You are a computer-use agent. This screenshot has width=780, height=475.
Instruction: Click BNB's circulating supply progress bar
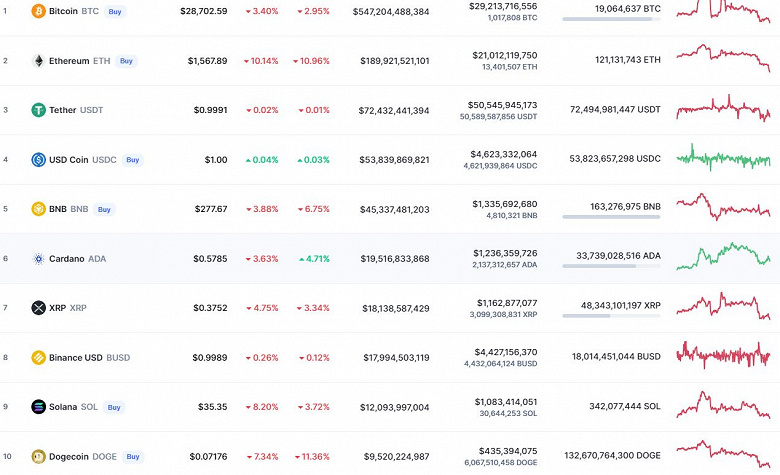point(611,216)
